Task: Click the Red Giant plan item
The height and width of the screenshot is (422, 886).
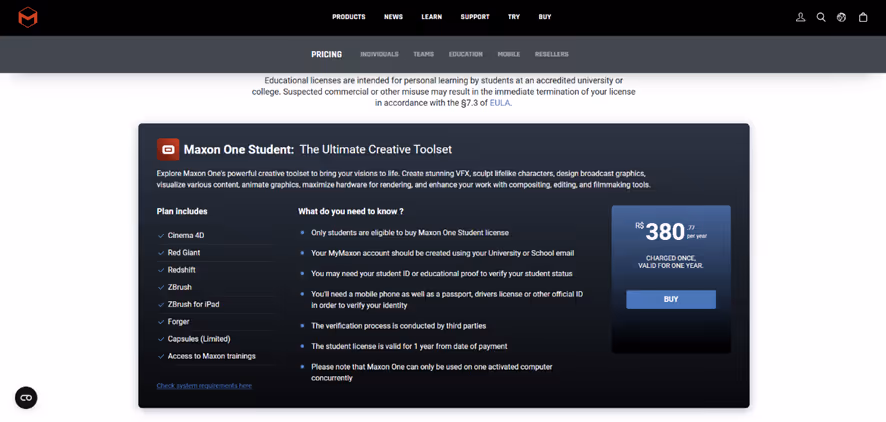Action: pos(184,253)
